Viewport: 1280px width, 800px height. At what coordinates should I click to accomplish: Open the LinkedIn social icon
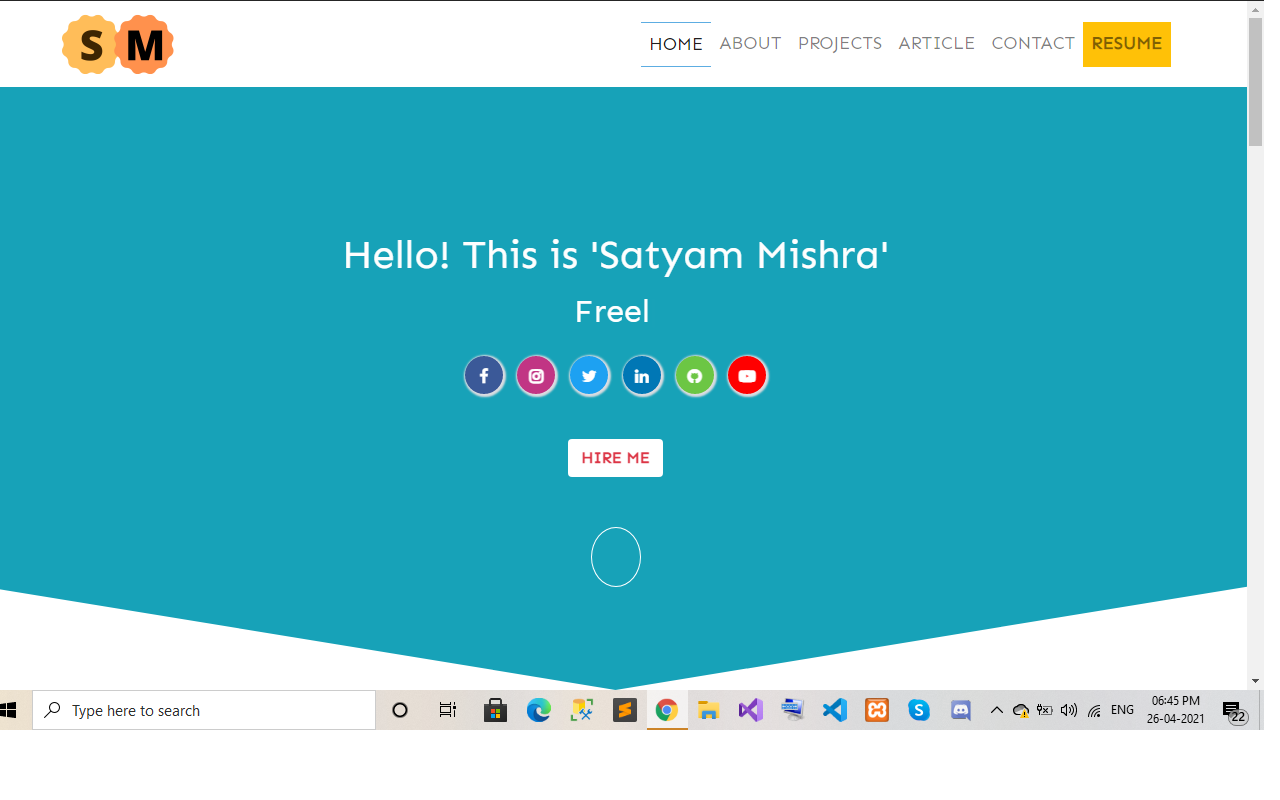click(x=642, y=376)
